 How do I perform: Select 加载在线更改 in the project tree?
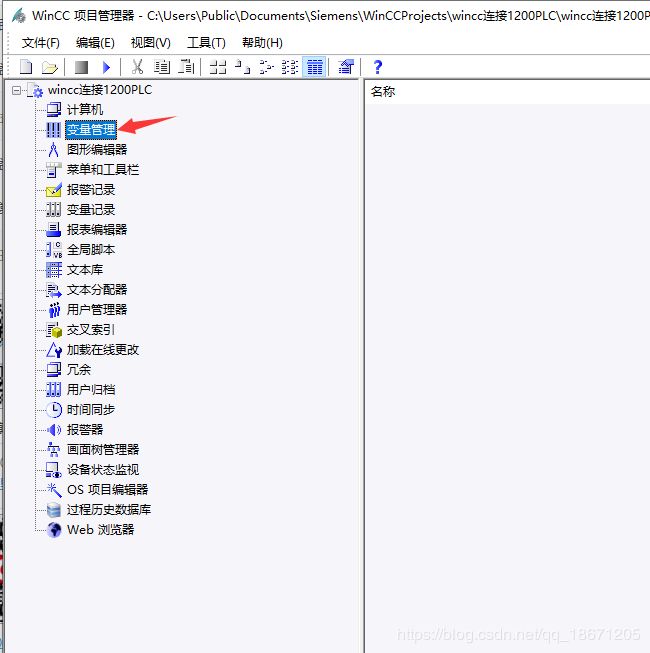click(x=103, y=349)
